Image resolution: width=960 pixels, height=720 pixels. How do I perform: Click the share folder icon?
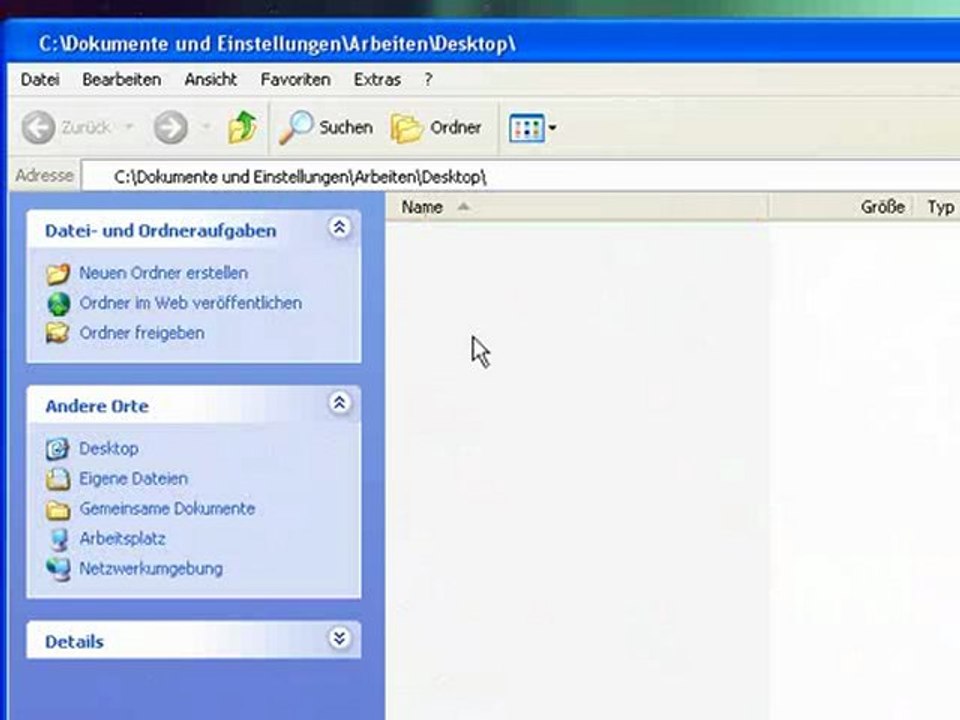[58, 333]
